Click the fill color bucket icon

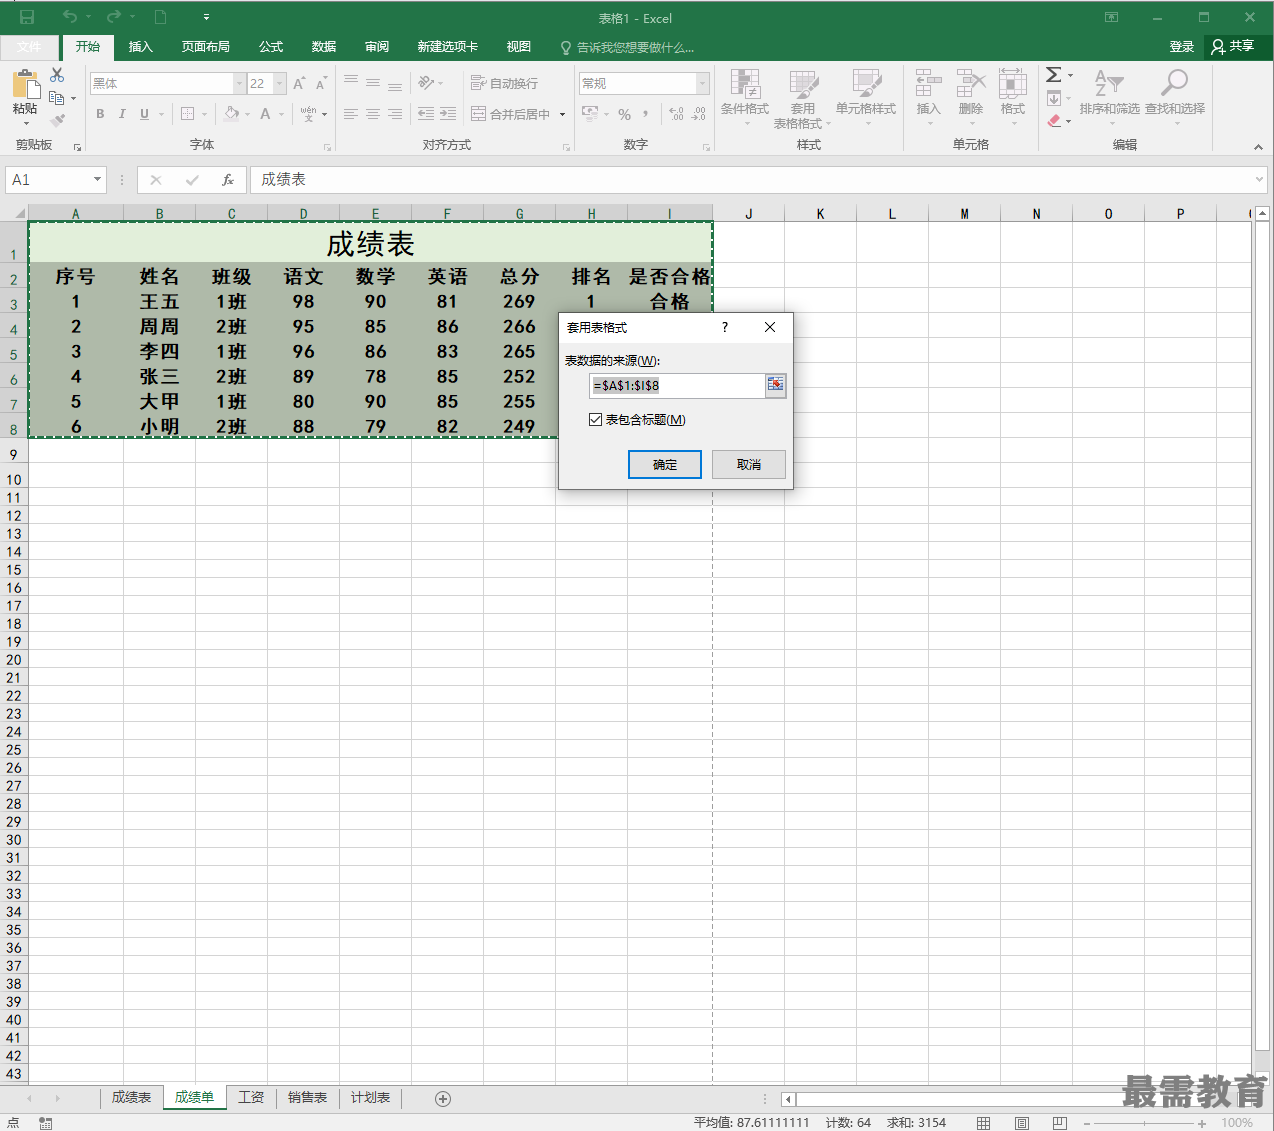tap(232, 114)
